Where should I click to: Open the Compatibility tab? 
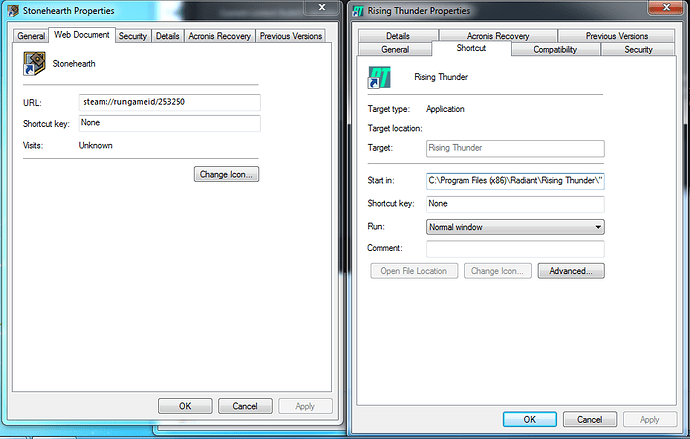(555, 49)
